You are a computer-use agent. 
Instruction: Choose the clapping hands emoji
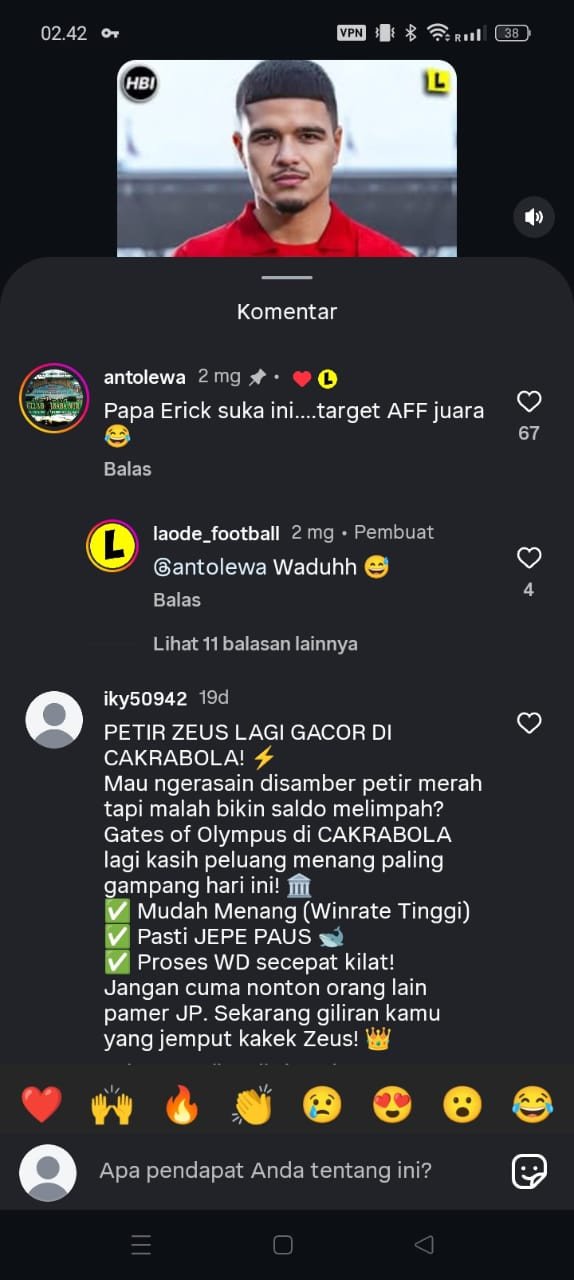[252, 1105]
